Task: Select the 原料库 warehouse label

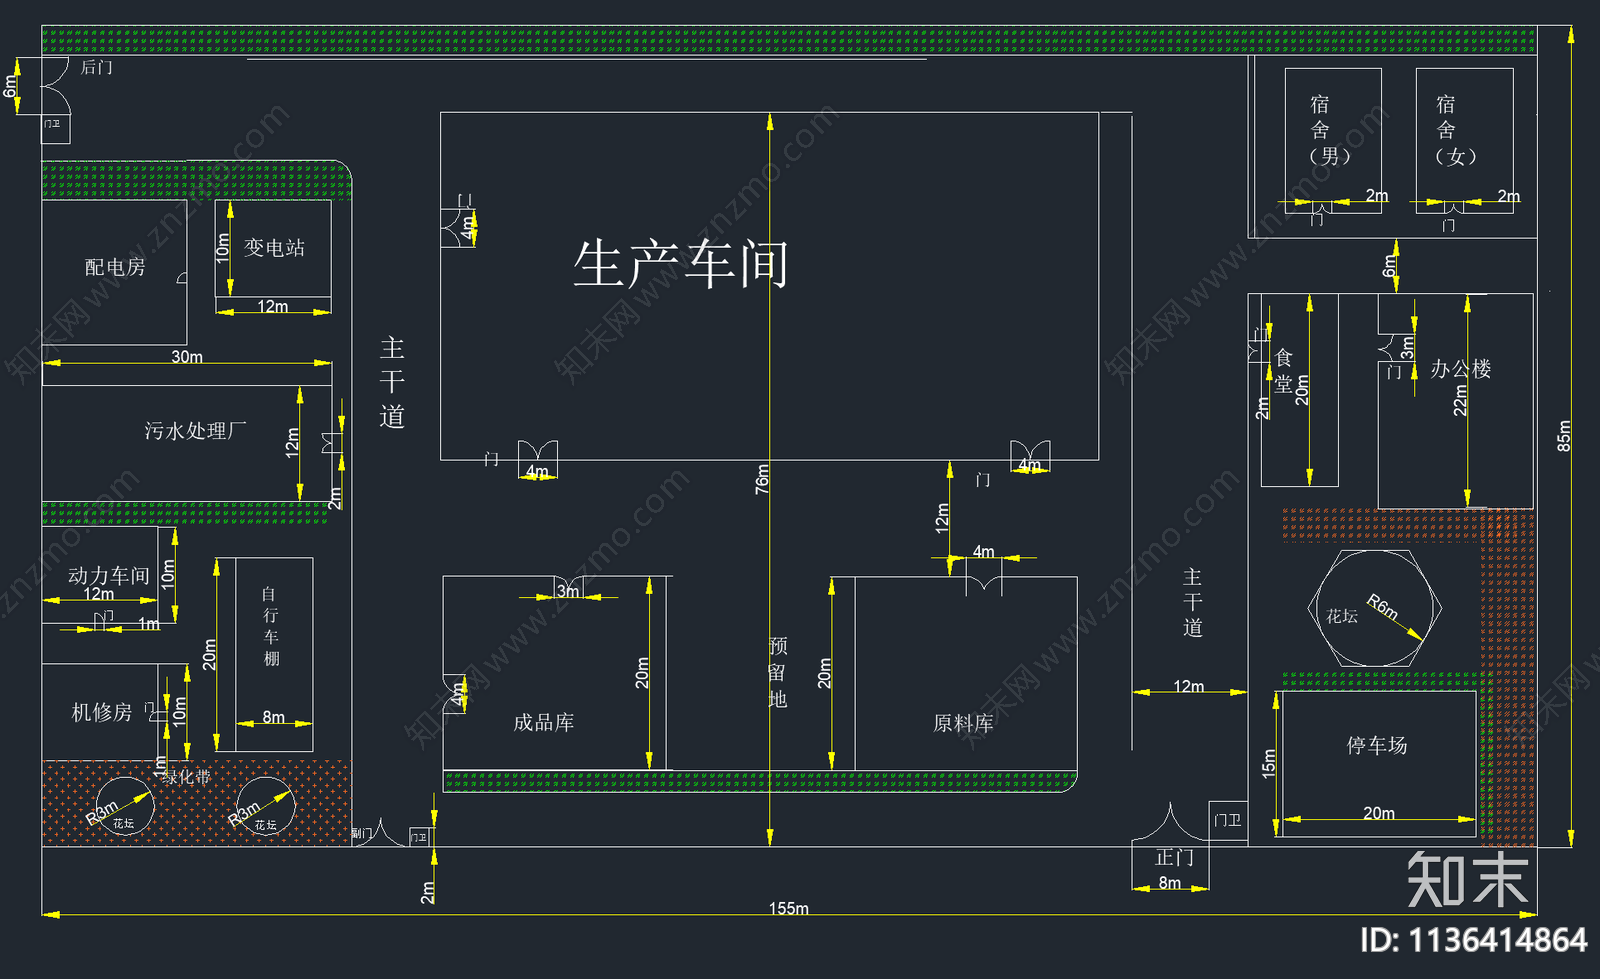Action: pyautogui.click(x=963, y=723)
